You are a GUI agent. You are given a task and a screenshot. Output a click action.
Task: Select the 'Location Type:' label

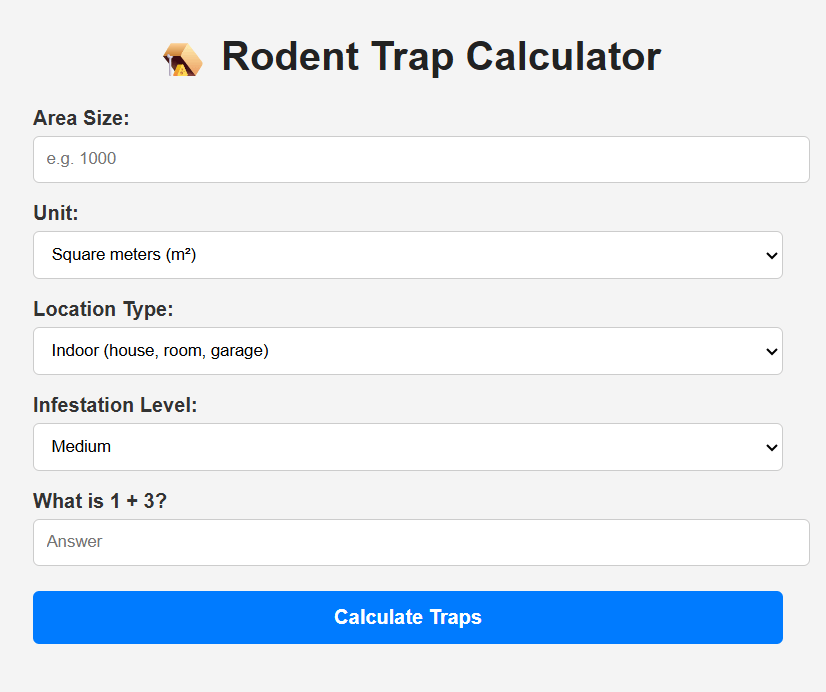(x=103, y=309)
